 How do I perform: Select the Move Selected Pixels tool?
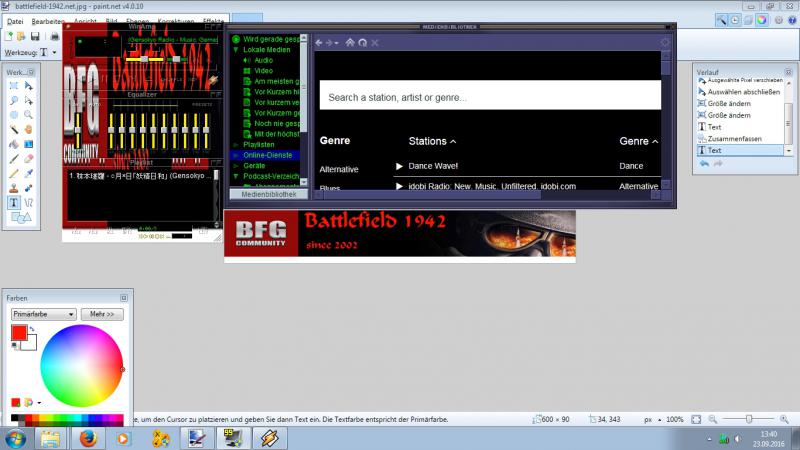[29, 86]
